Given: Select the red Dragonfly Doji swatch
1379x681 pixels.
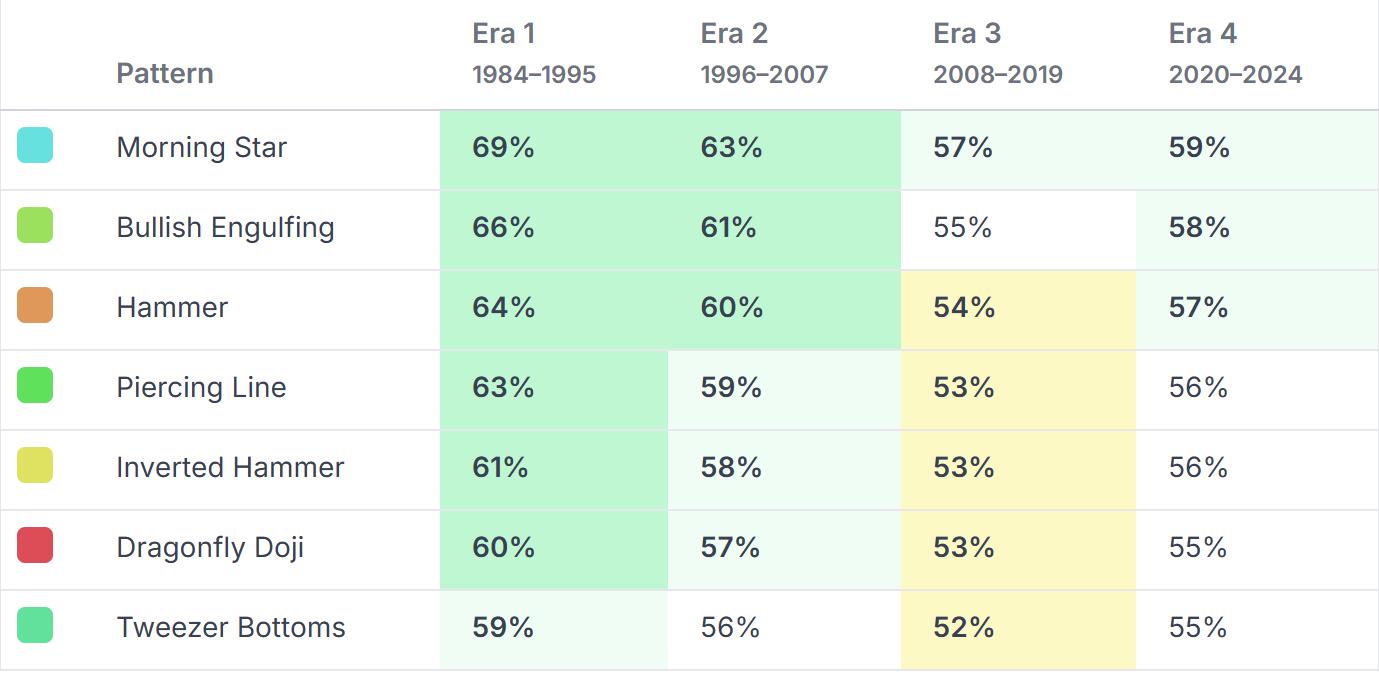Looking at the screenshot, I should pyautogui.click(x=35, y=546).
